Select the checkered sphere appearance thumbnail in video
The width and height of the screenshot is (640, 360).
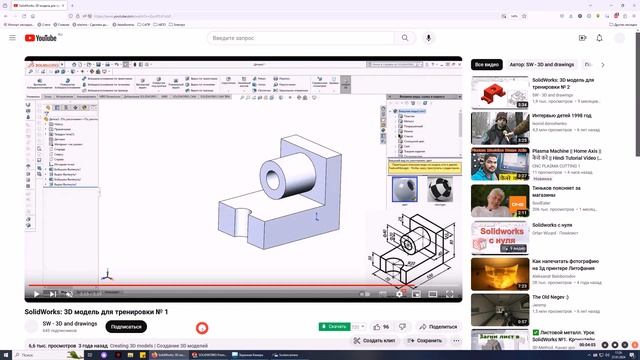[440, 189]
